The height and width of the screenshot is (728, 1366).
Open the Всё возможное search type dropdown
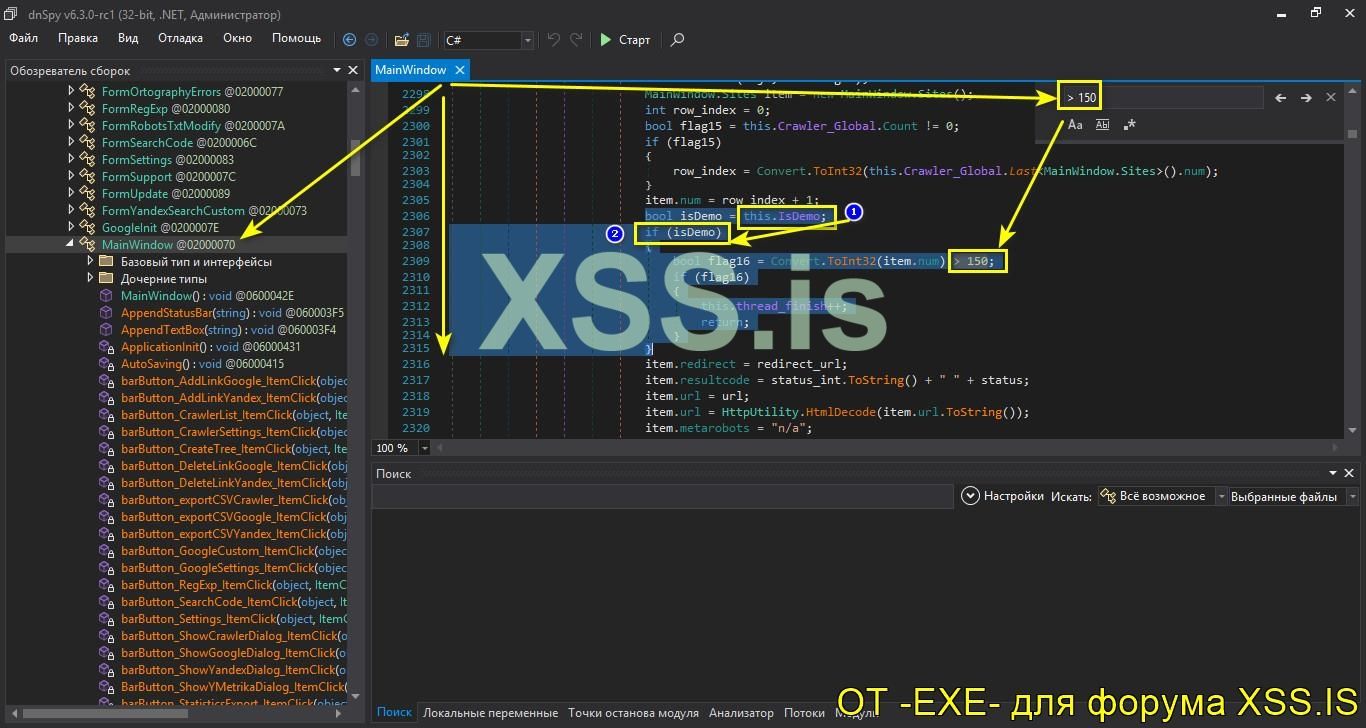click(x=1220, y=496)
